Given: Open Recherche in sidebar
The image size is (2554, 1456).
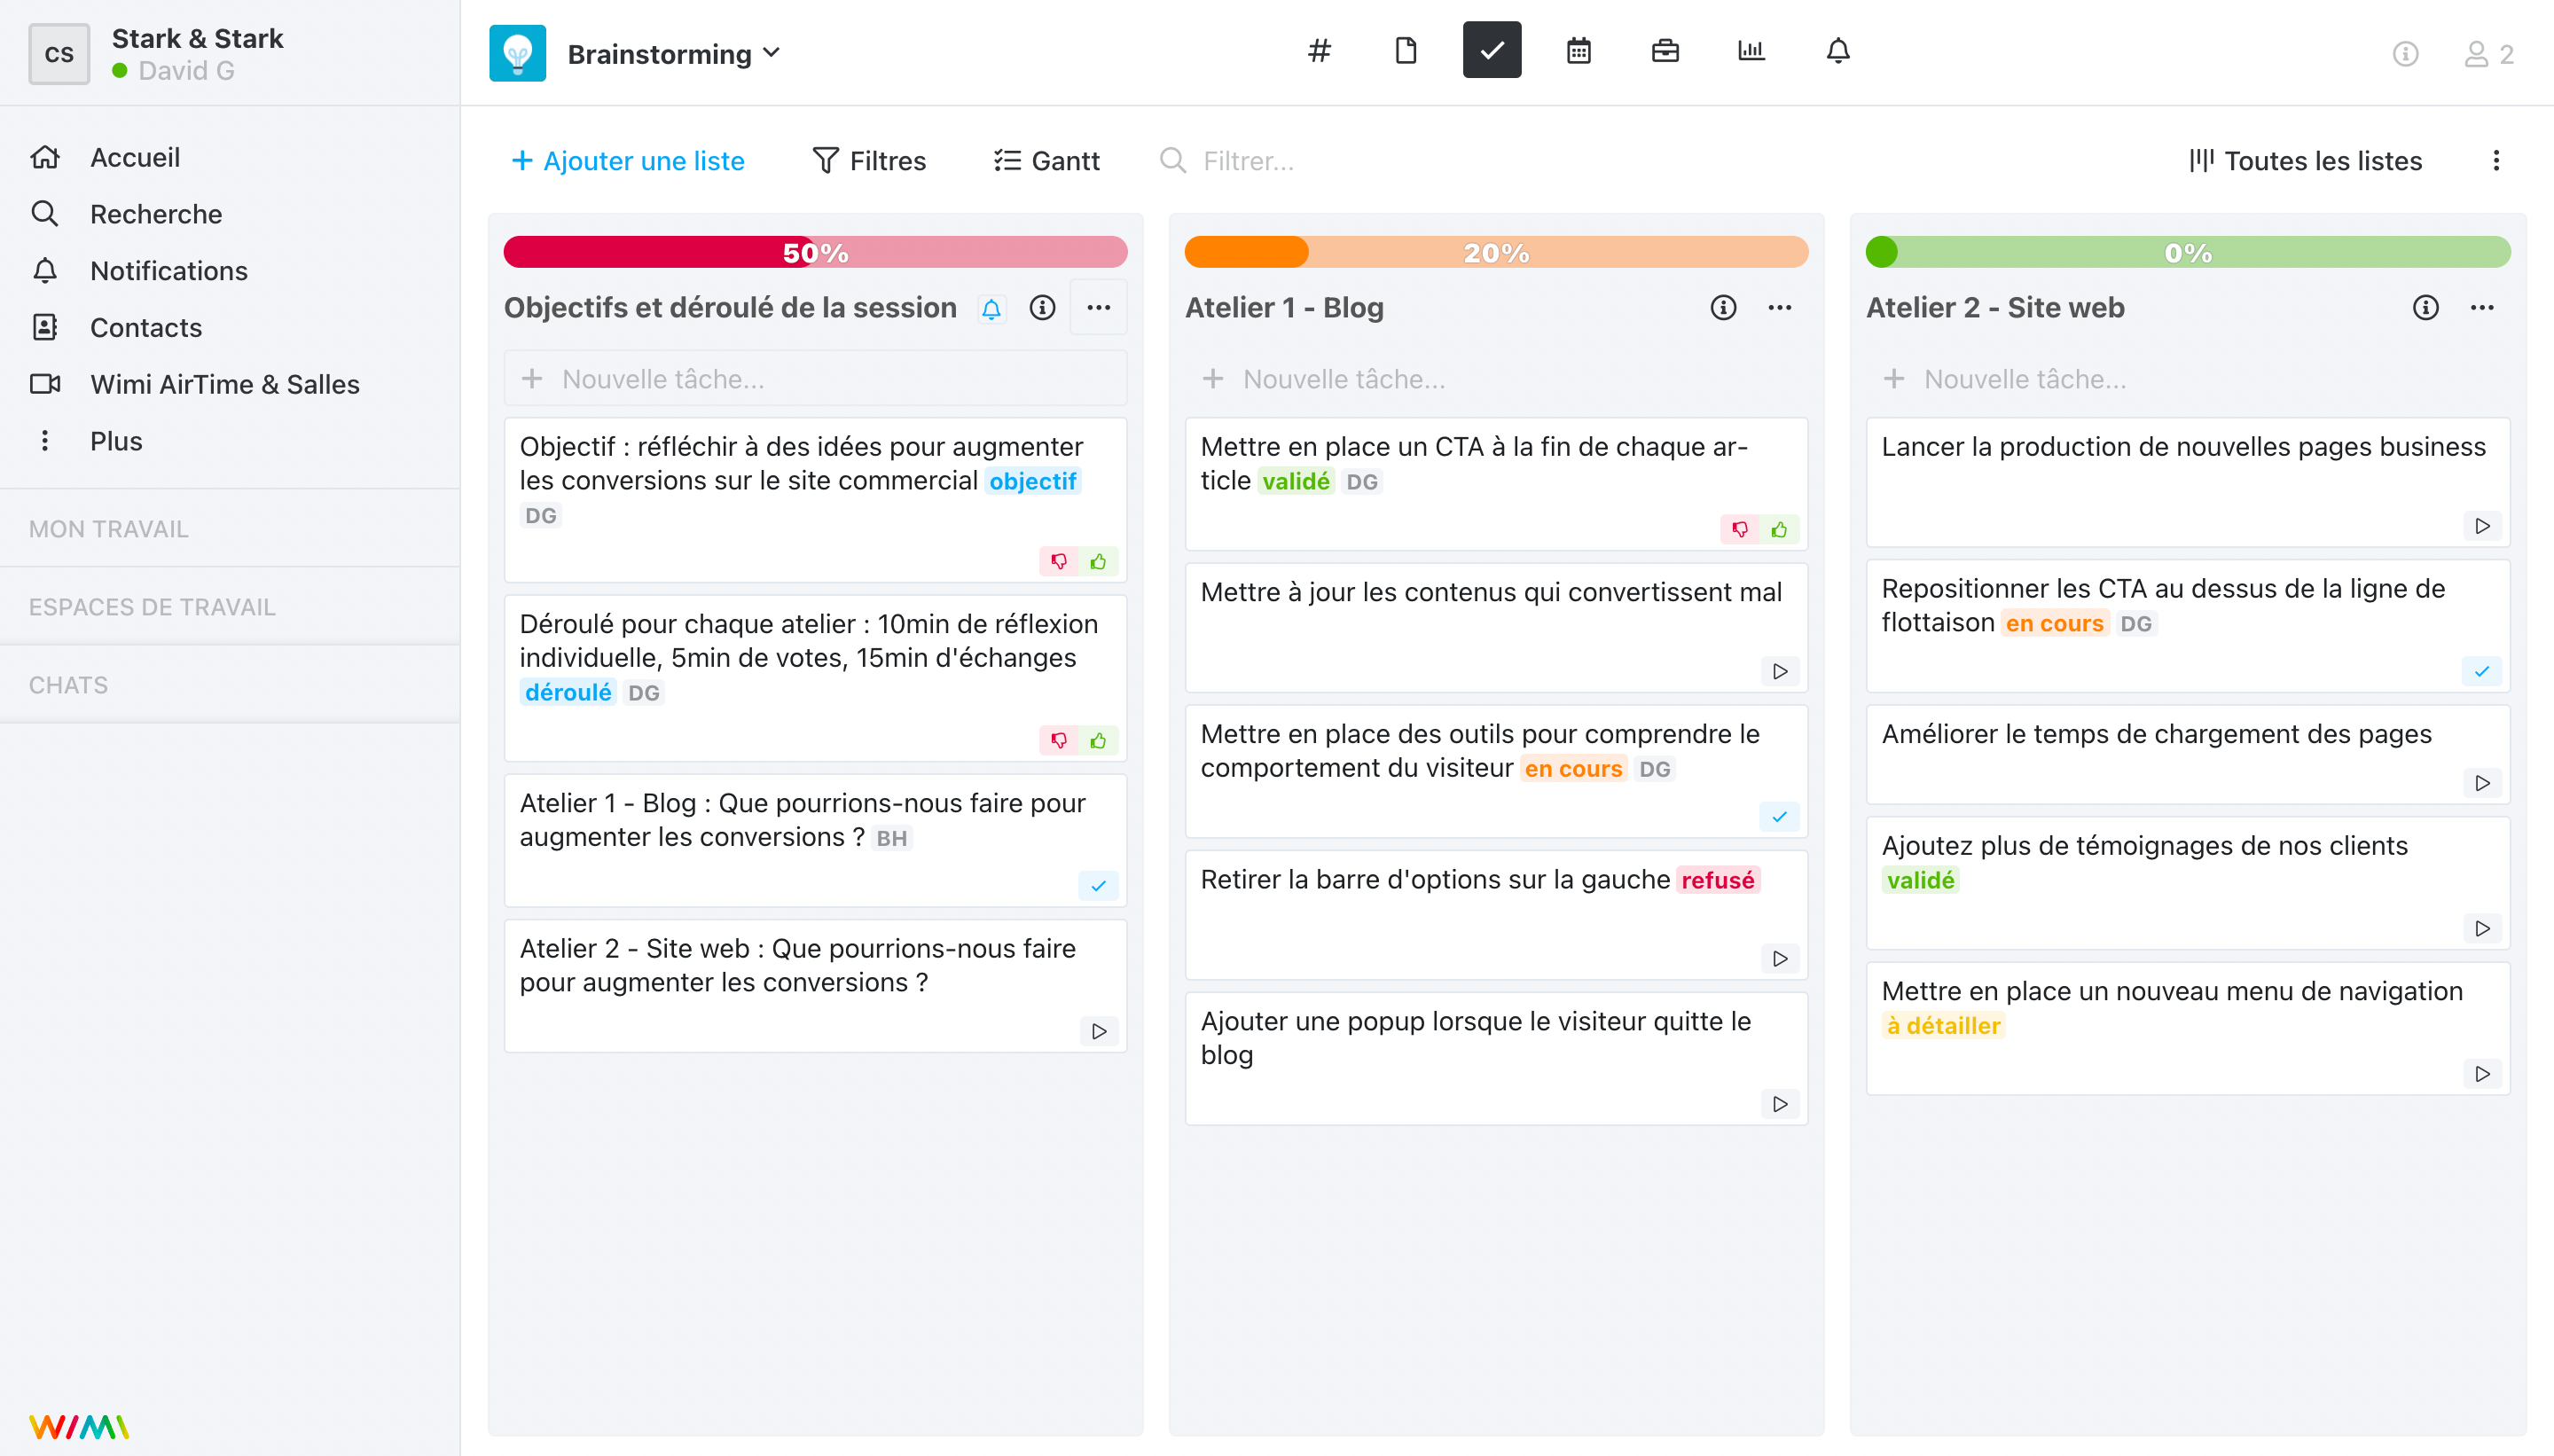Looking at the screenshot, I should (156, 213).
